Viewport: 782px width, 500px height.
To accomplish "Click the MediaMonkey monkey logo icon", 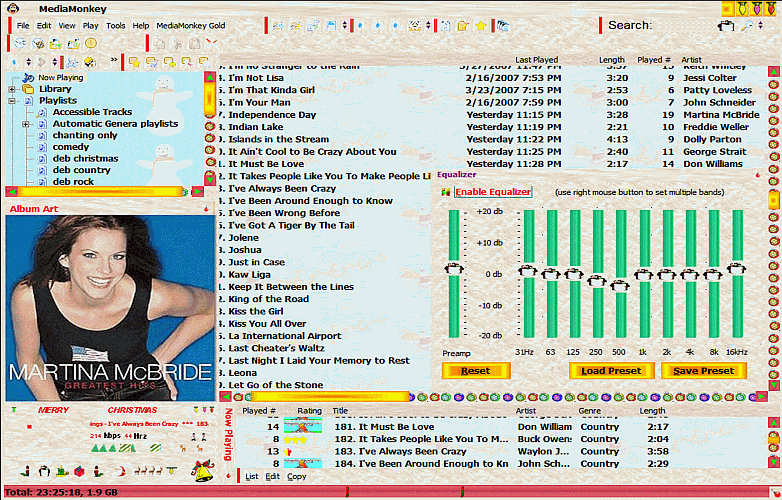I will [12, 8].
